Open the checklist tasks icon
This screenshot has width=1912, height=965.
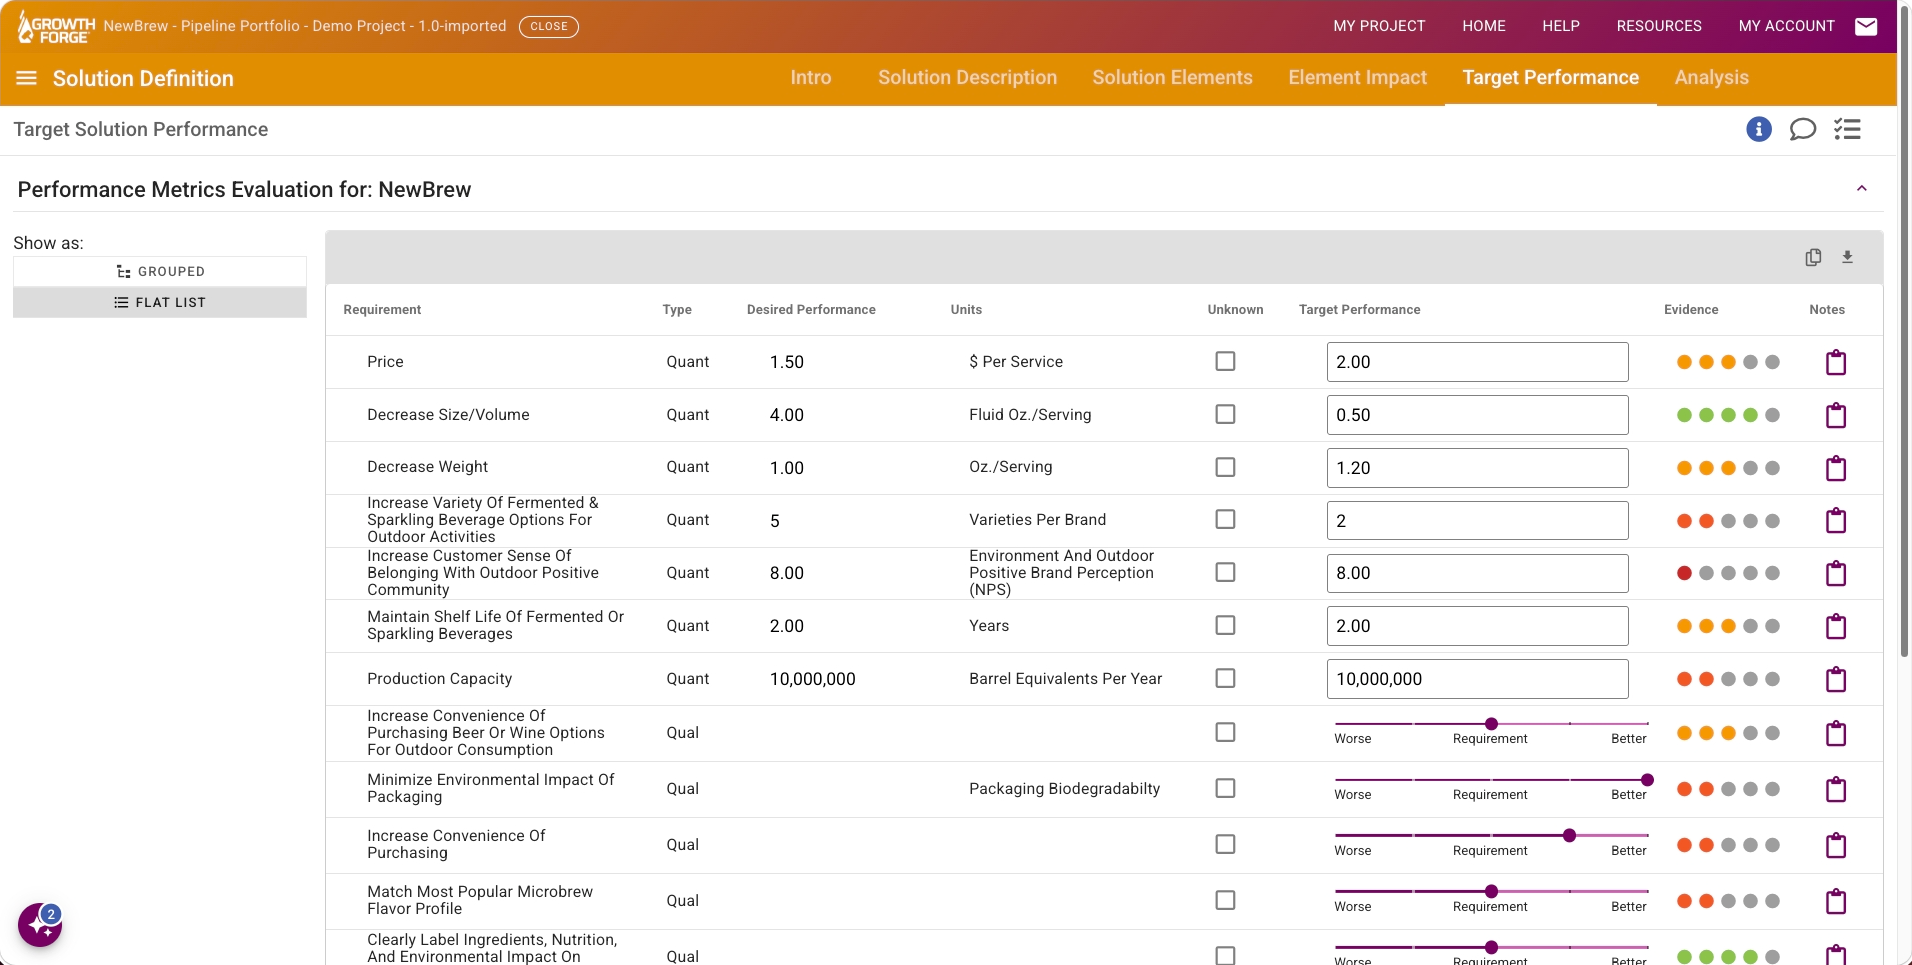pyautogui.click(x=1847, y=129)
